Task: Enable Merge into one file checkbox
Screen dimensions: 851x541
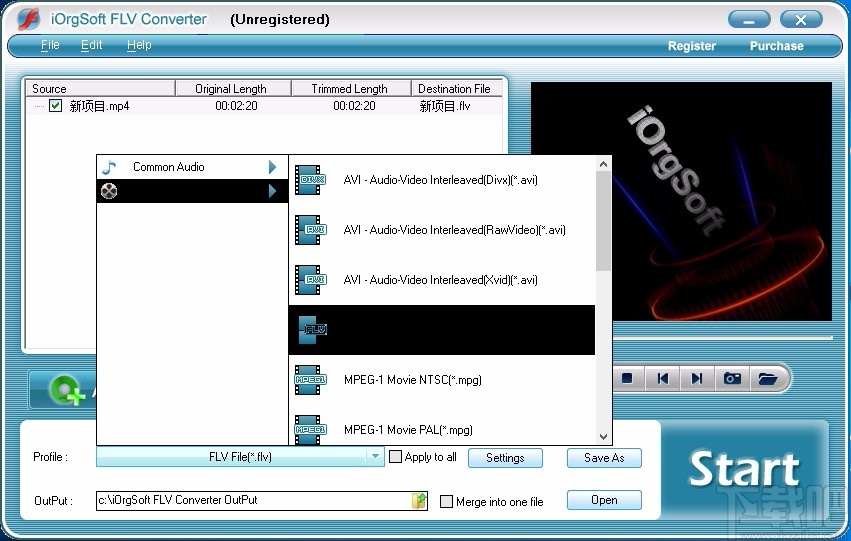Action: (446, 501)
